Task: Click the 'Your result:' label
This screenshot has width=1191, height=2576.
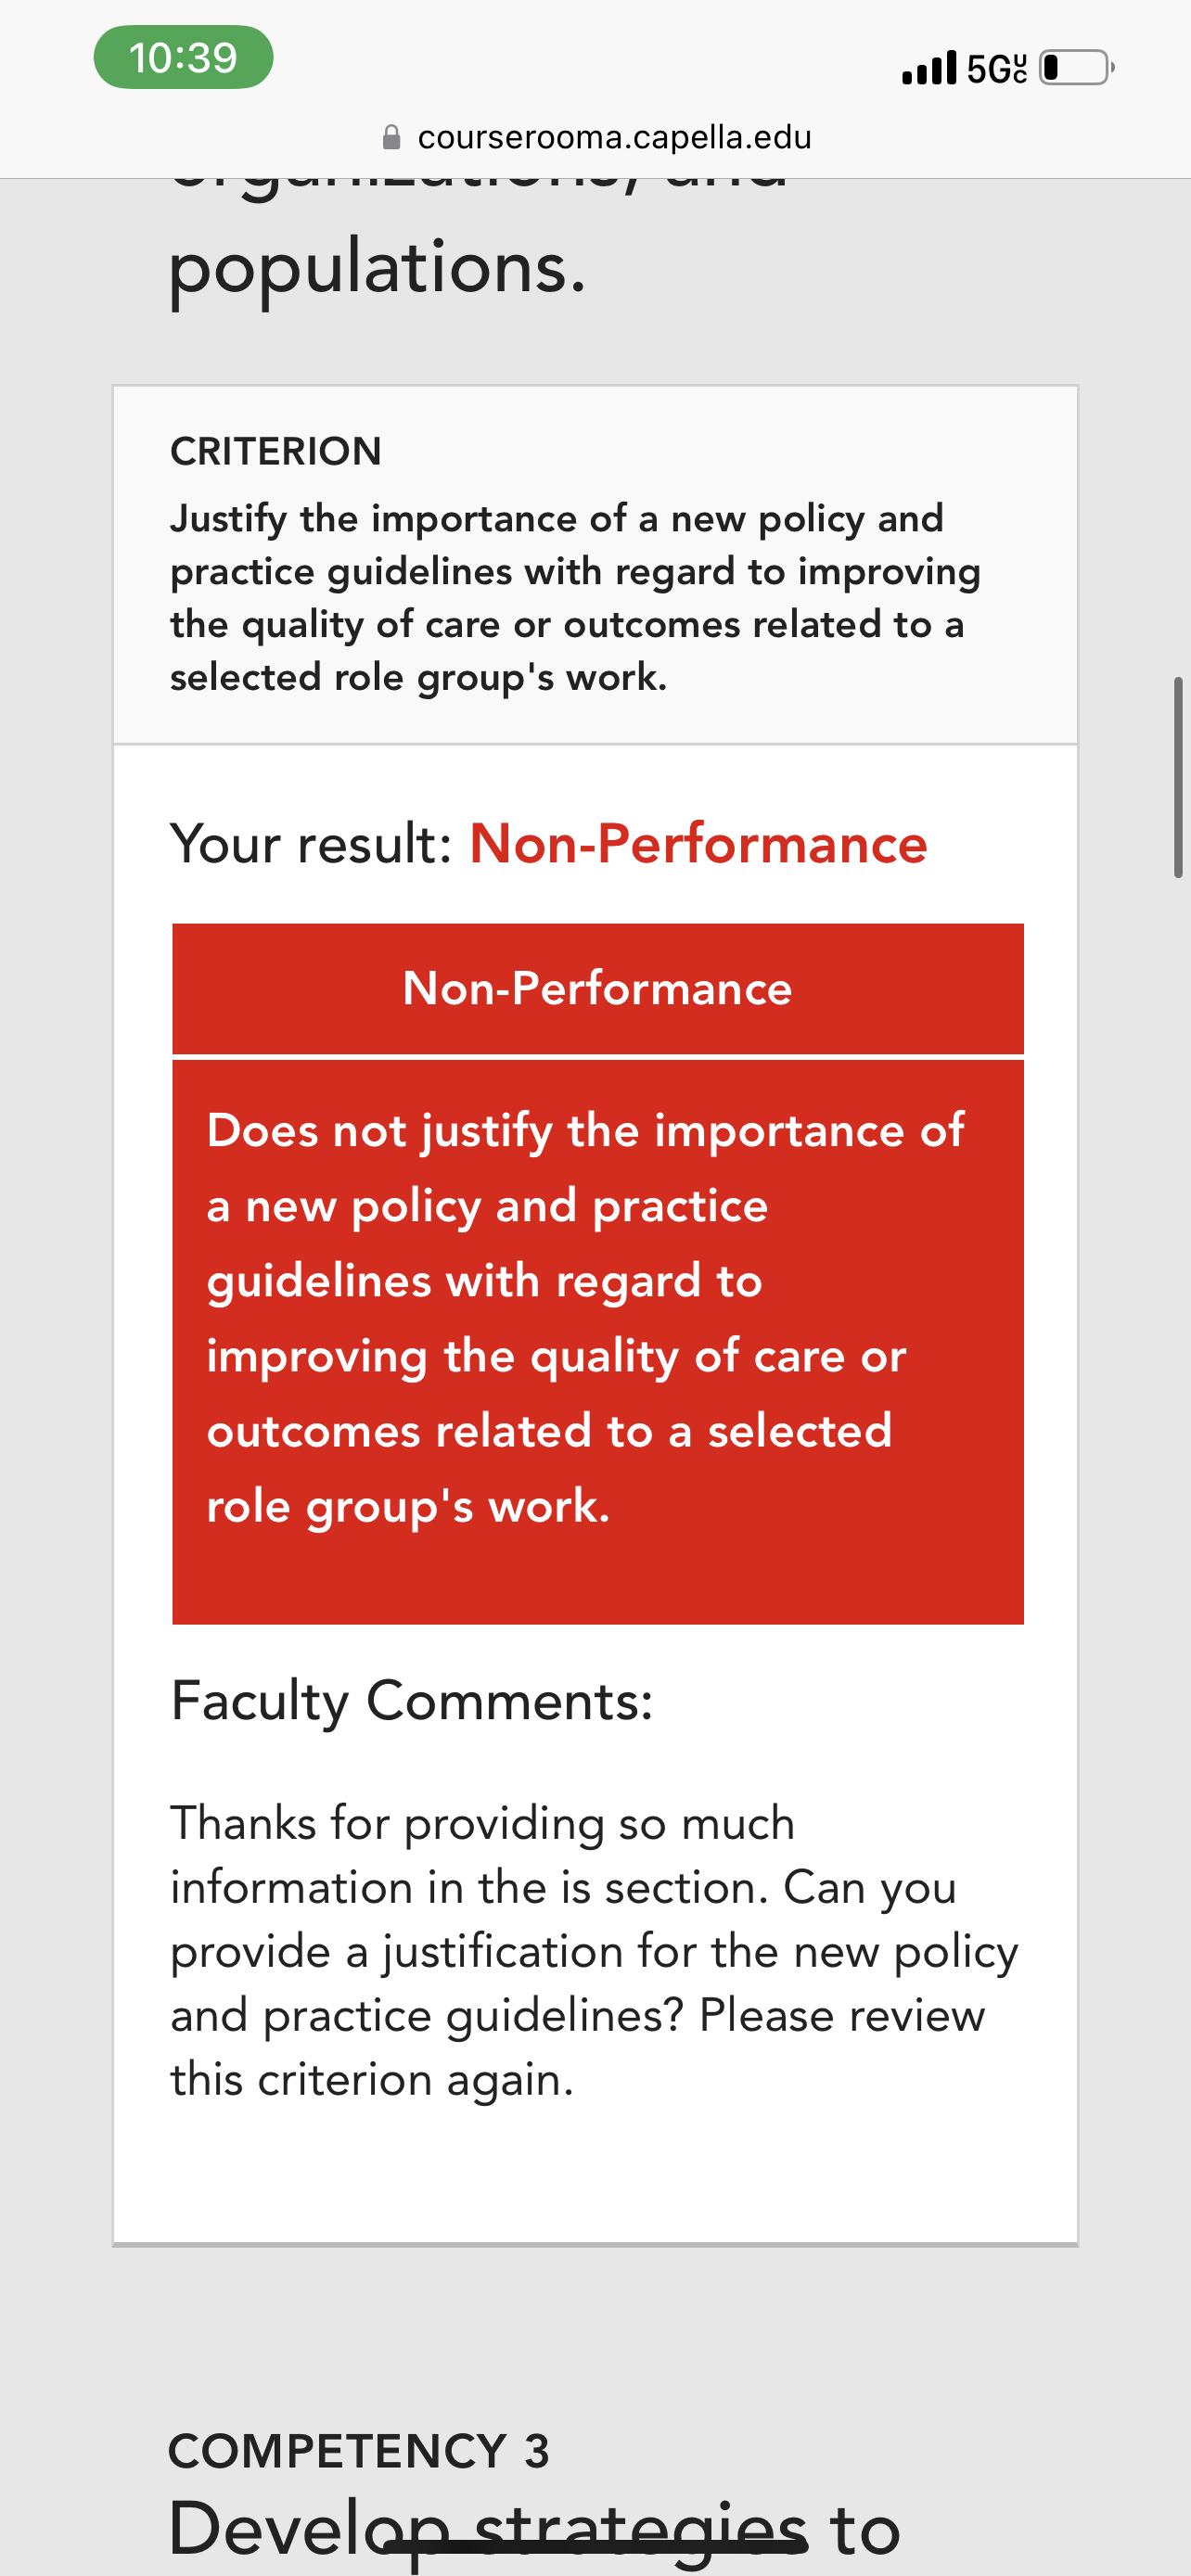Action: tap(311, 843)
